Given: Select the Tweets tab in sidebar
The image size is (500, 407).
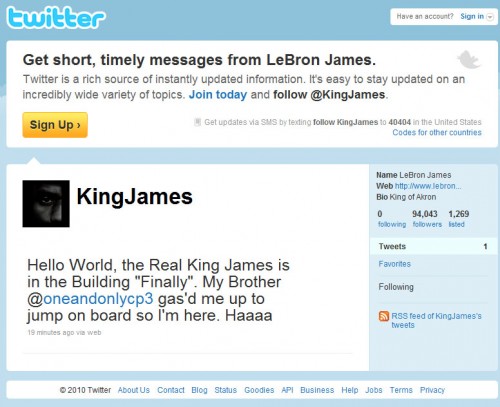Looking at the screenshot, I should [x=433, y=247].
